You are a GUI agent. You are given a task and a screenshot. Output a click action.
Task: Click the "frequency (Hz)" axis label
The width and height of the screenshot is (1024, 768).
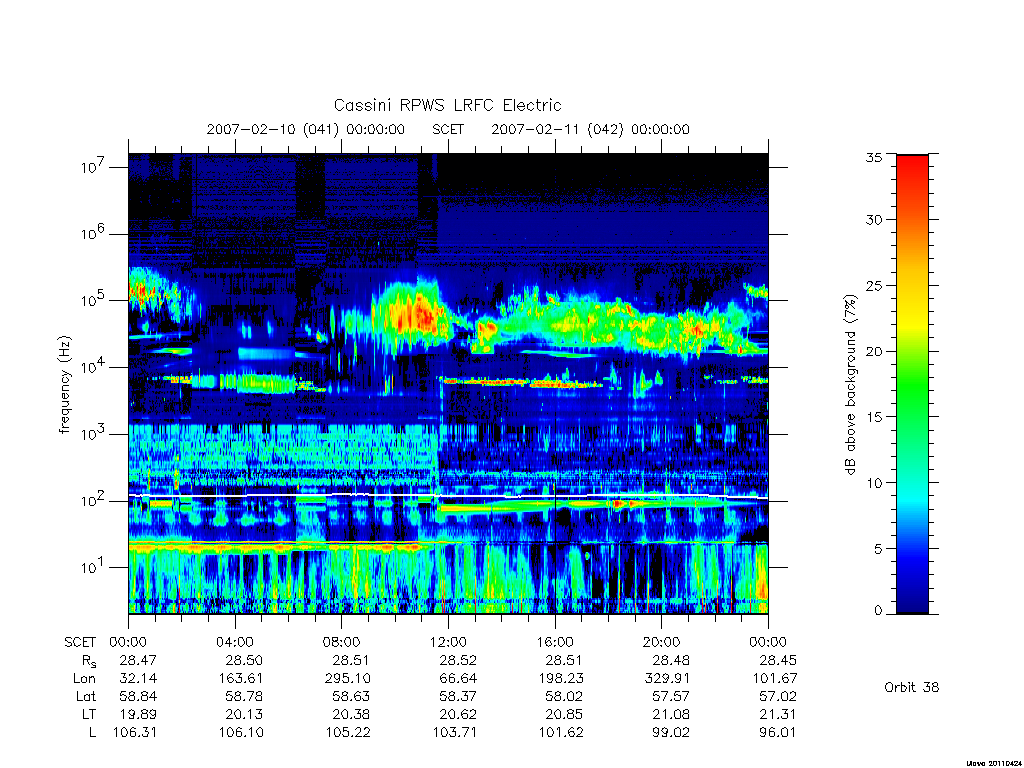64,385
